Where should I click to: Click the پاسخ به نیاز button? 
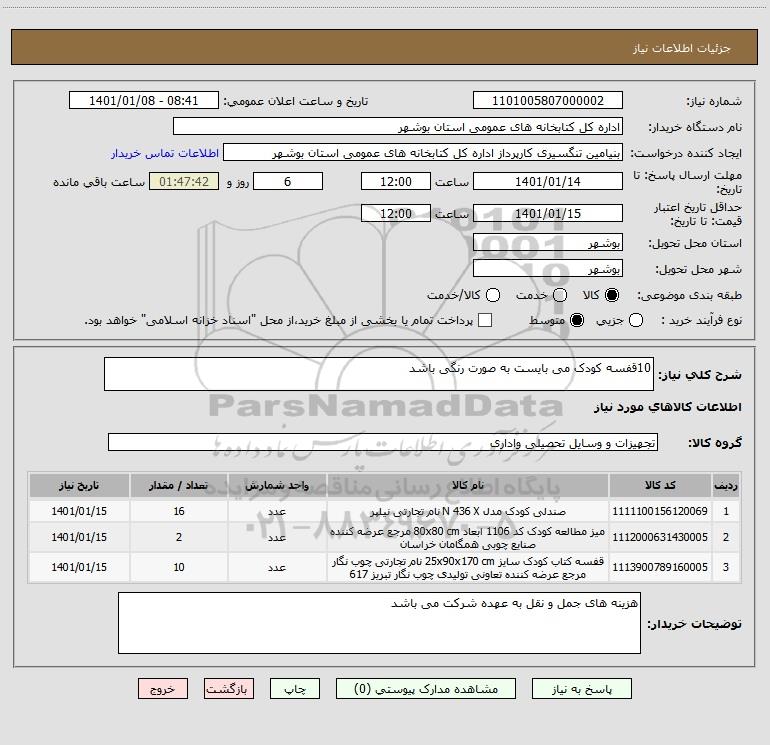pyautogui.click(x=581, y=689)
